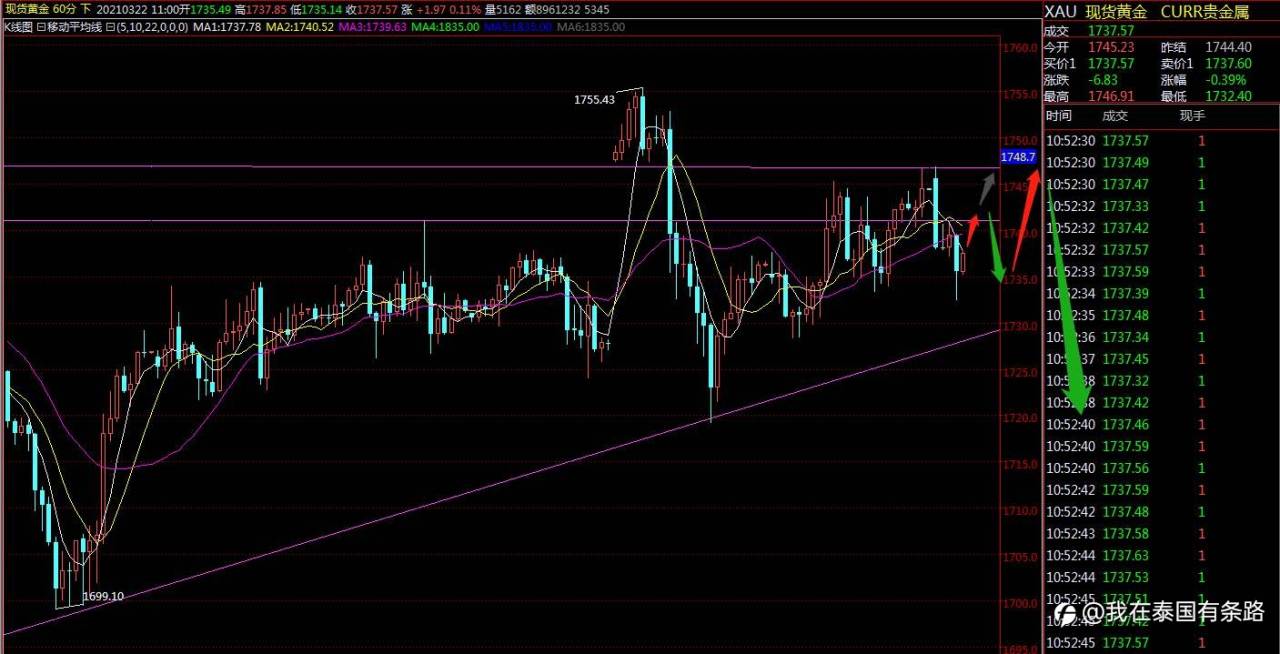Click the green MA4:1835.00 legend value

[x=445, y=26]
